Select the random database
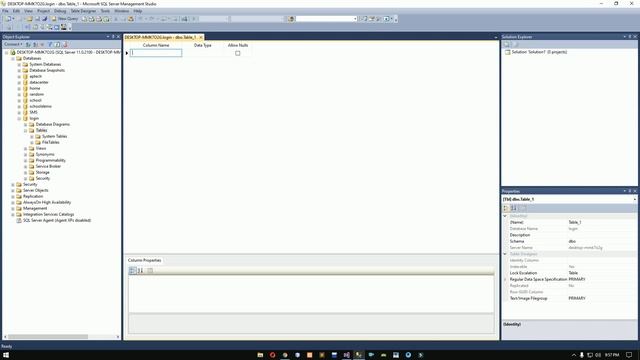The width and height of the screenshot is (640, 360). [36, 94]
